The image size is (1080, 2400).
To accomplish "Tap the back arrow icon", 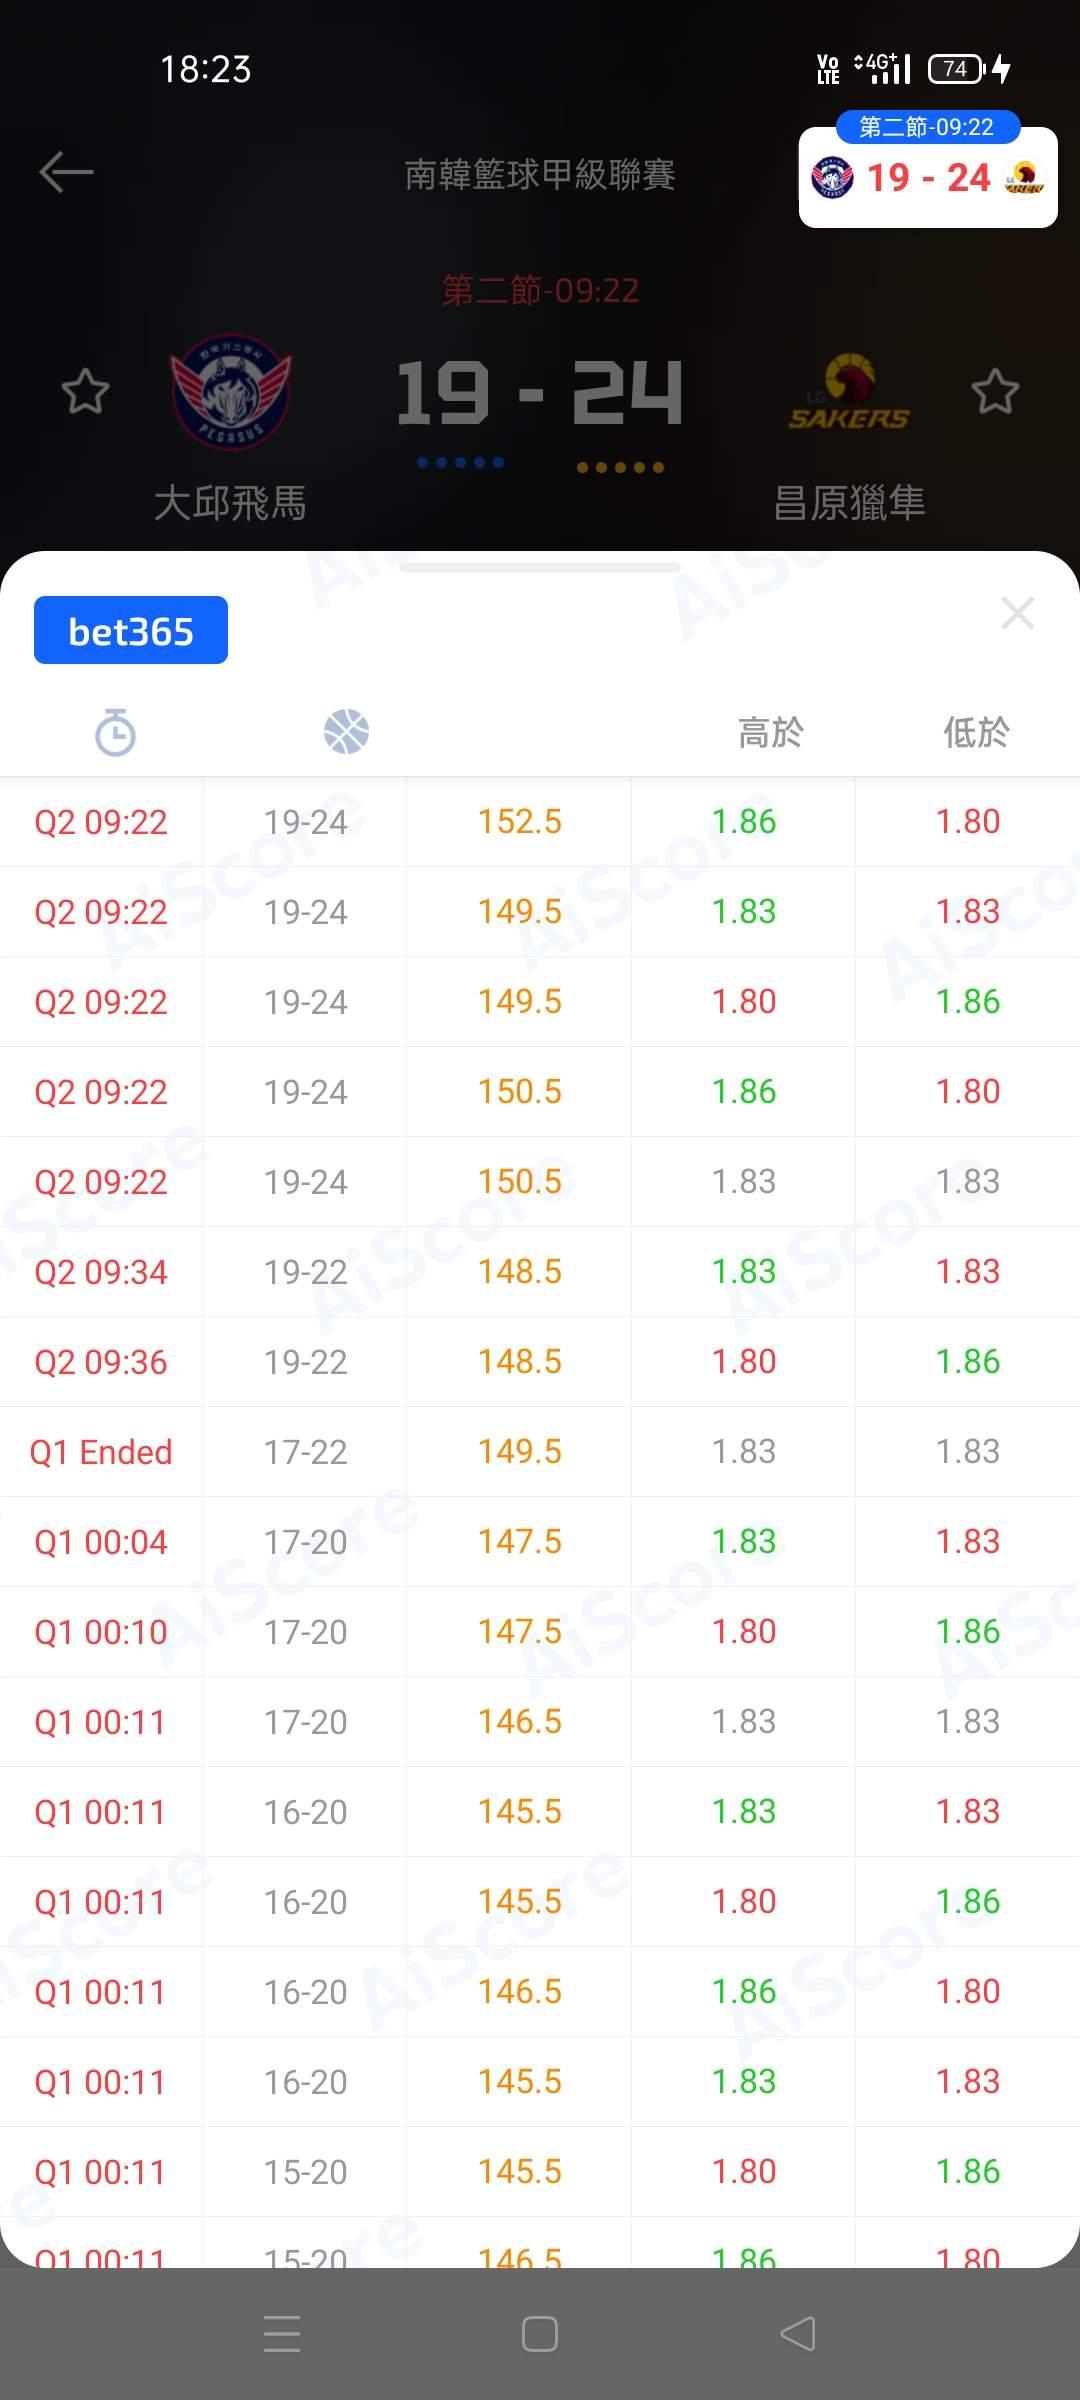I will click(66, 172).
